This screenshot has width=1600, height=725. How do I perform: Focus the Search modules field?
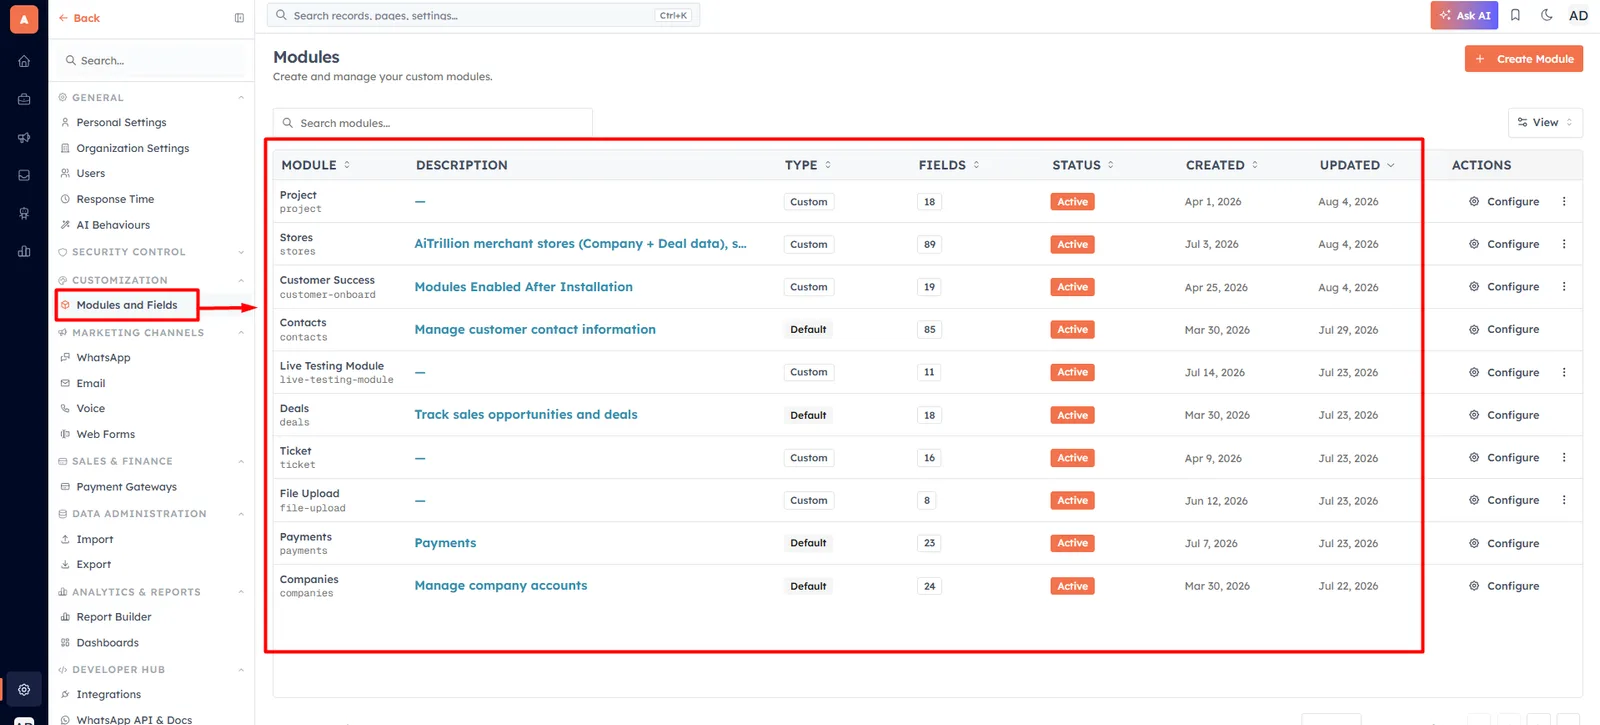pyautogui.click(x=433, y=123)
